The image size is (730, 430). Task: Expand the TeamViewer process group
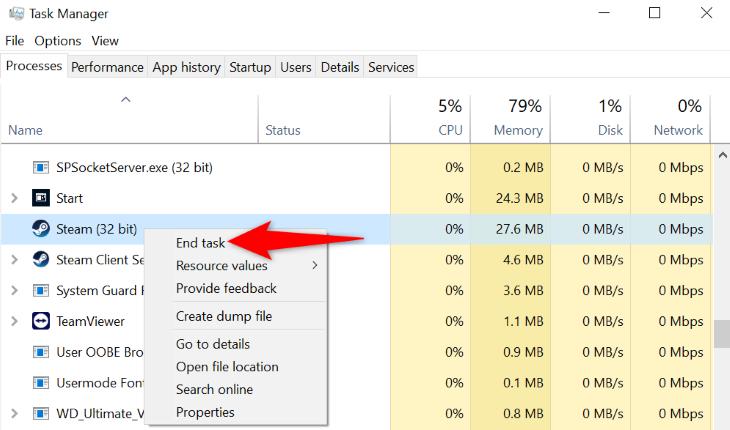tap(14, 321)
